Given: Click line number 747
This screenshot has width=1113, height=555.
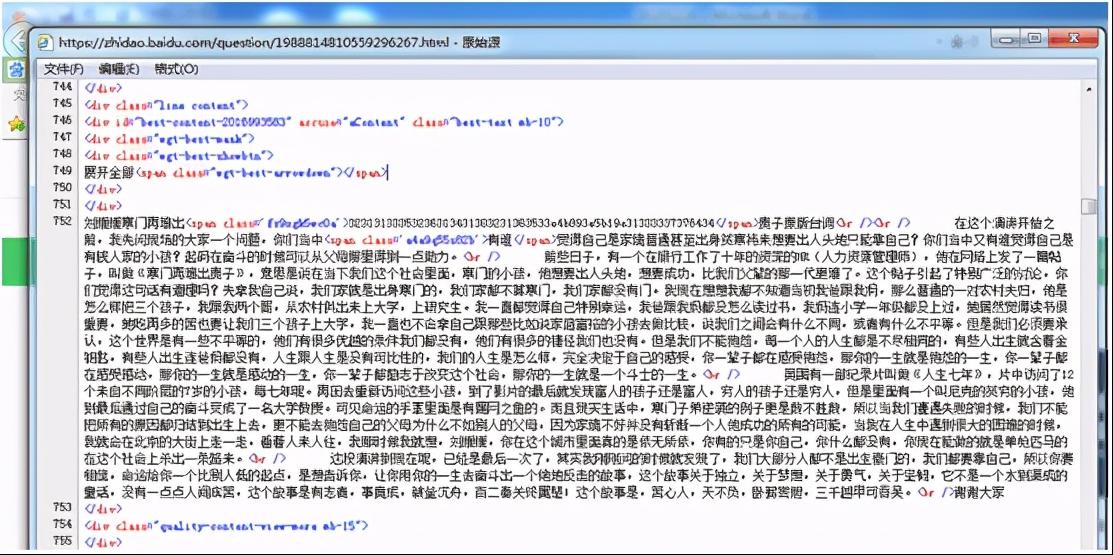Looking at the screenshot, I should click(x=62, y=137).
